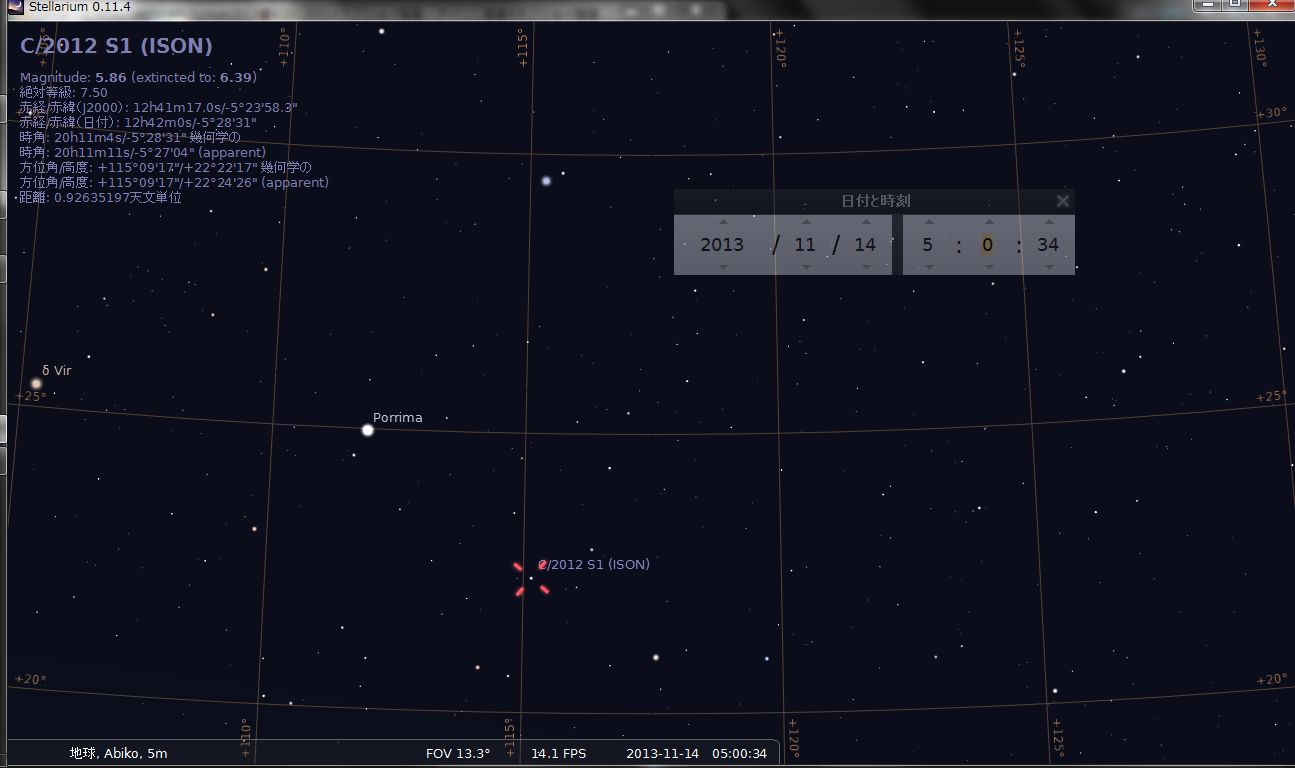Viewport: 1295px width, 768px height.
Task: Click the 14.1 FPS readout
Action: click(558, 753)
